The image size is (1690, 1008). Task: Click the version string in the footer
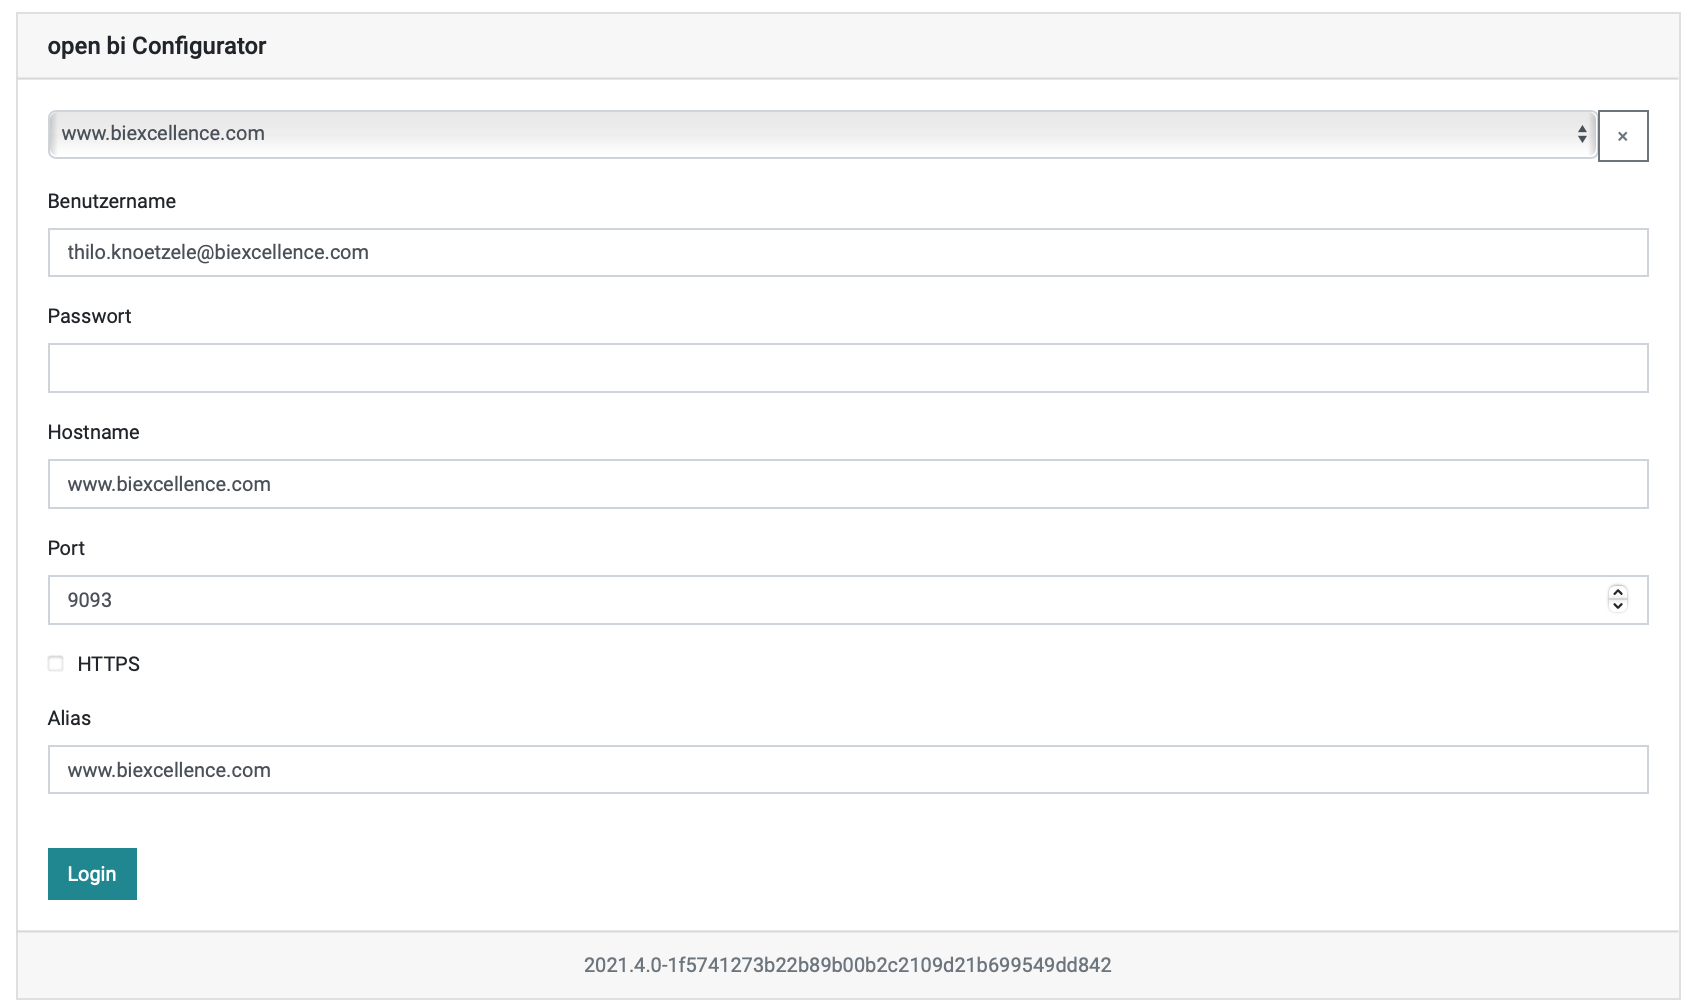(848, 965)
